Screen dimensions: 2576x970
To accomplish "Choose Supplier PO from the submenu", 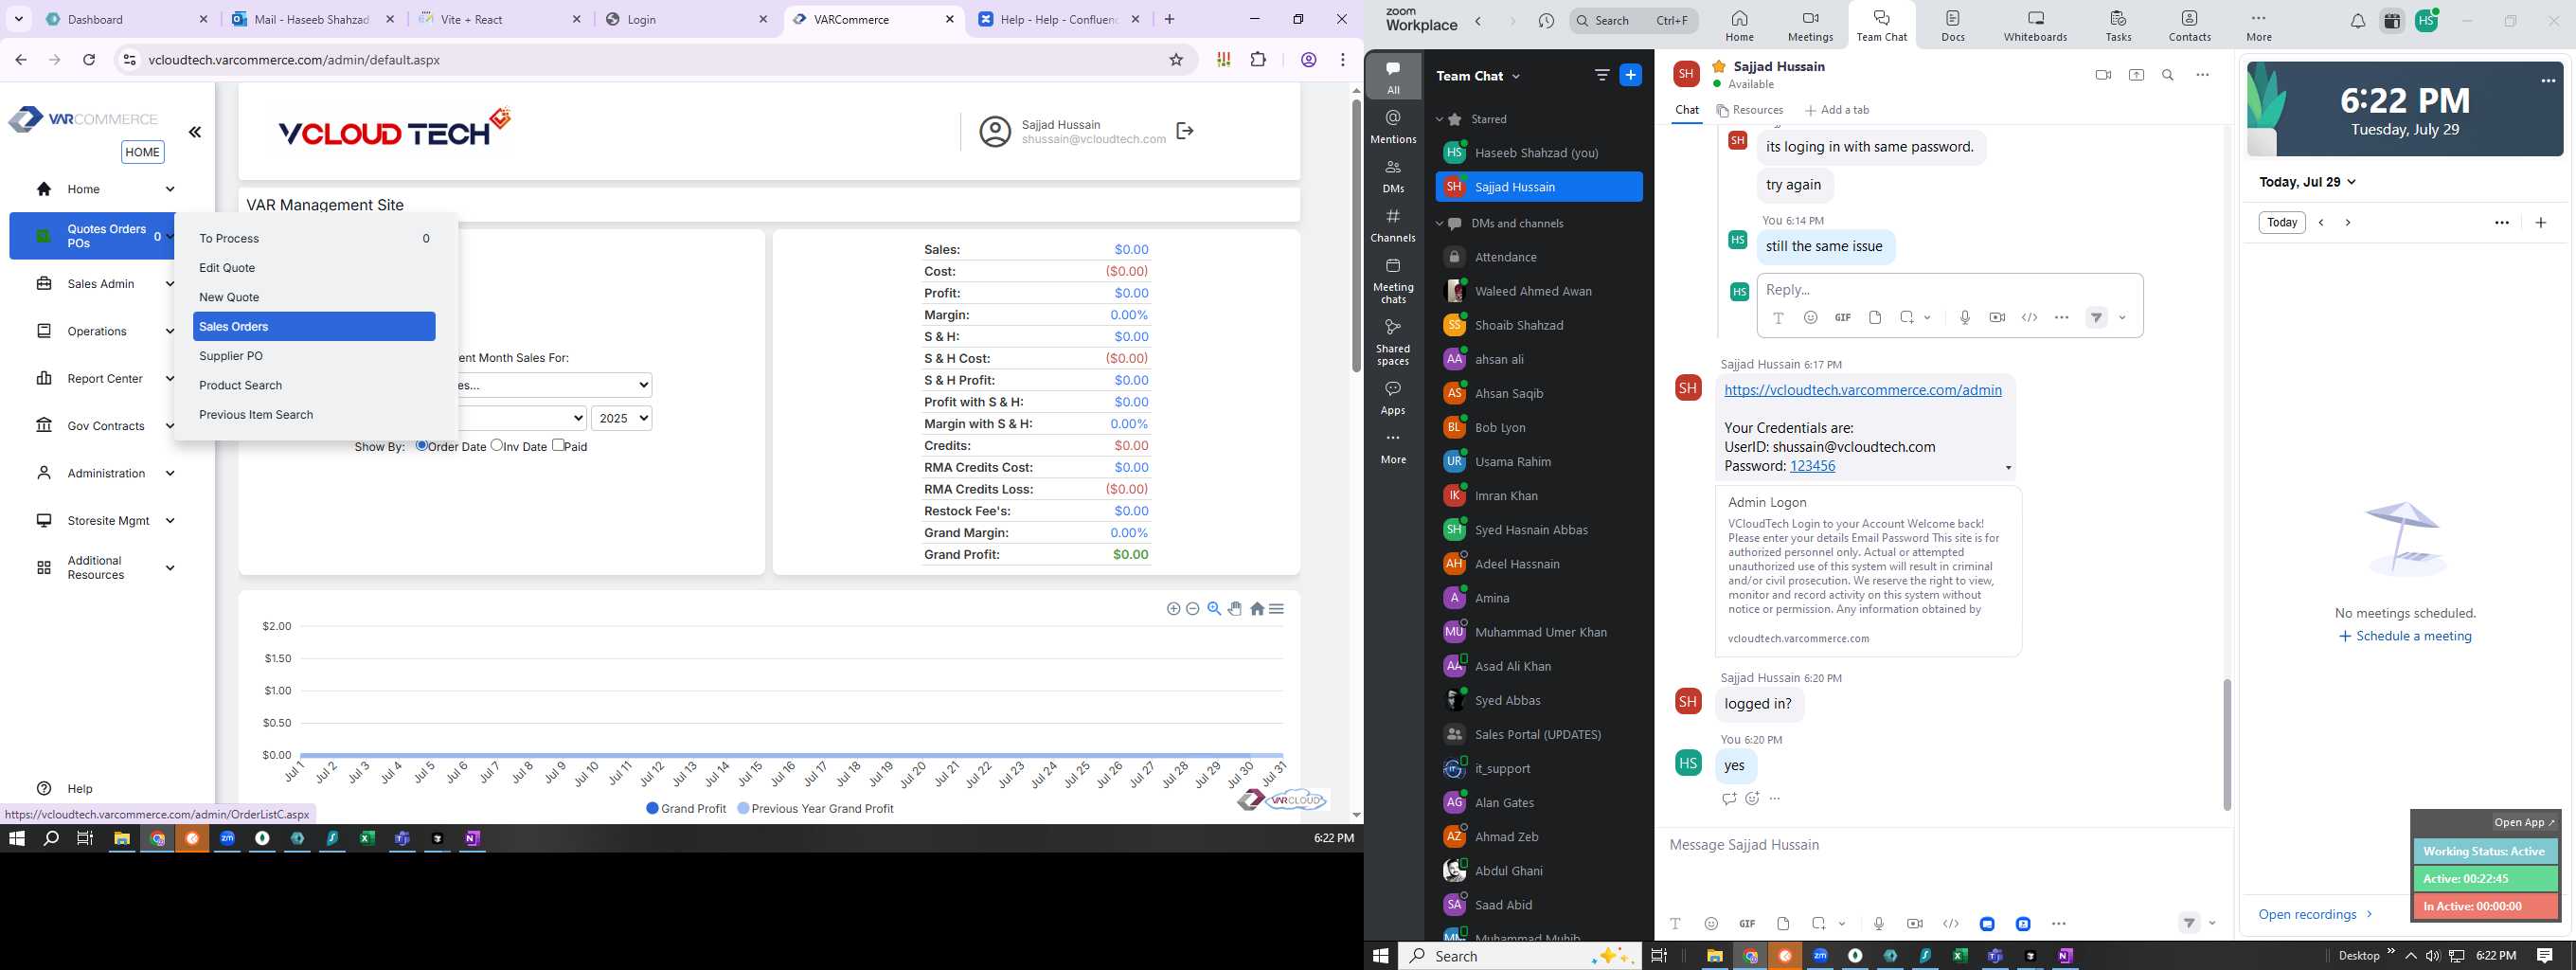I will (x=314, y=356).
